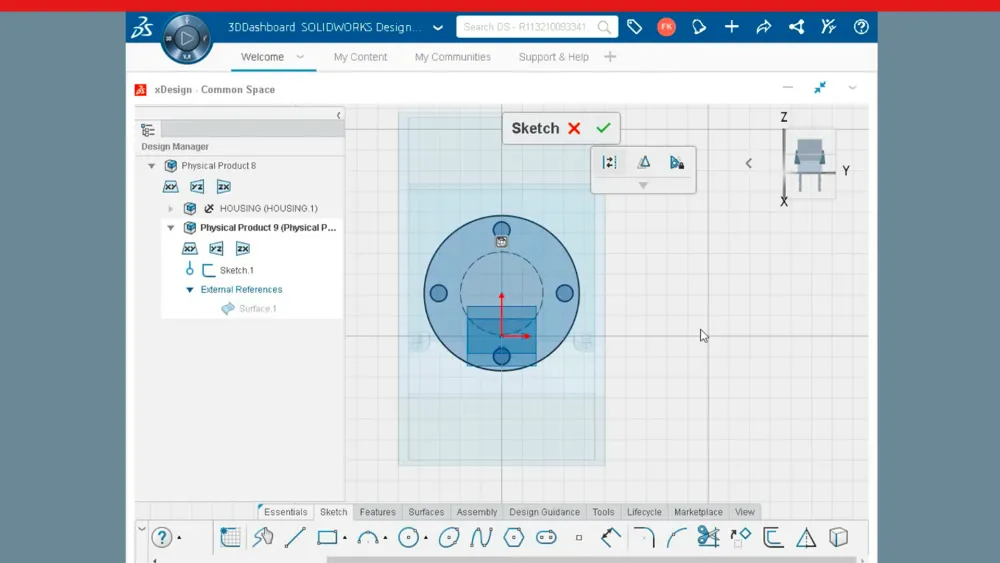Click the 3D box icon in toolbar
Screen dimensions: 1000x563
839,537
